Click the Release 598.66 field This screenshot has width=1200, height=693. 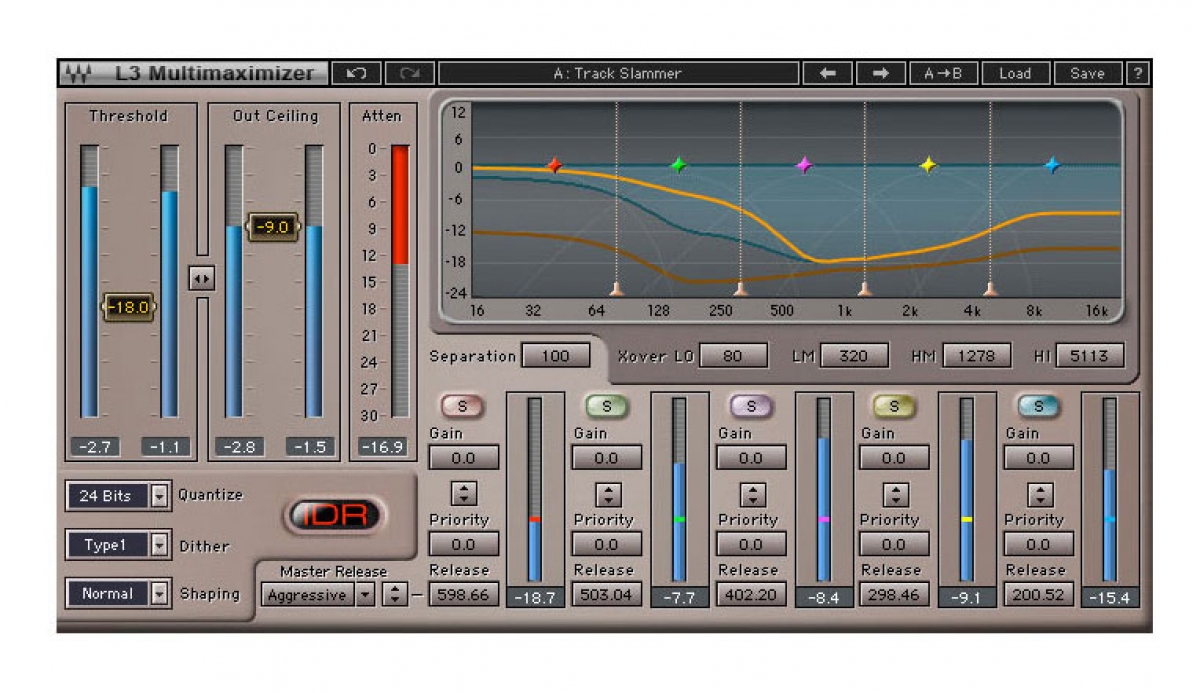click(463, 594)
